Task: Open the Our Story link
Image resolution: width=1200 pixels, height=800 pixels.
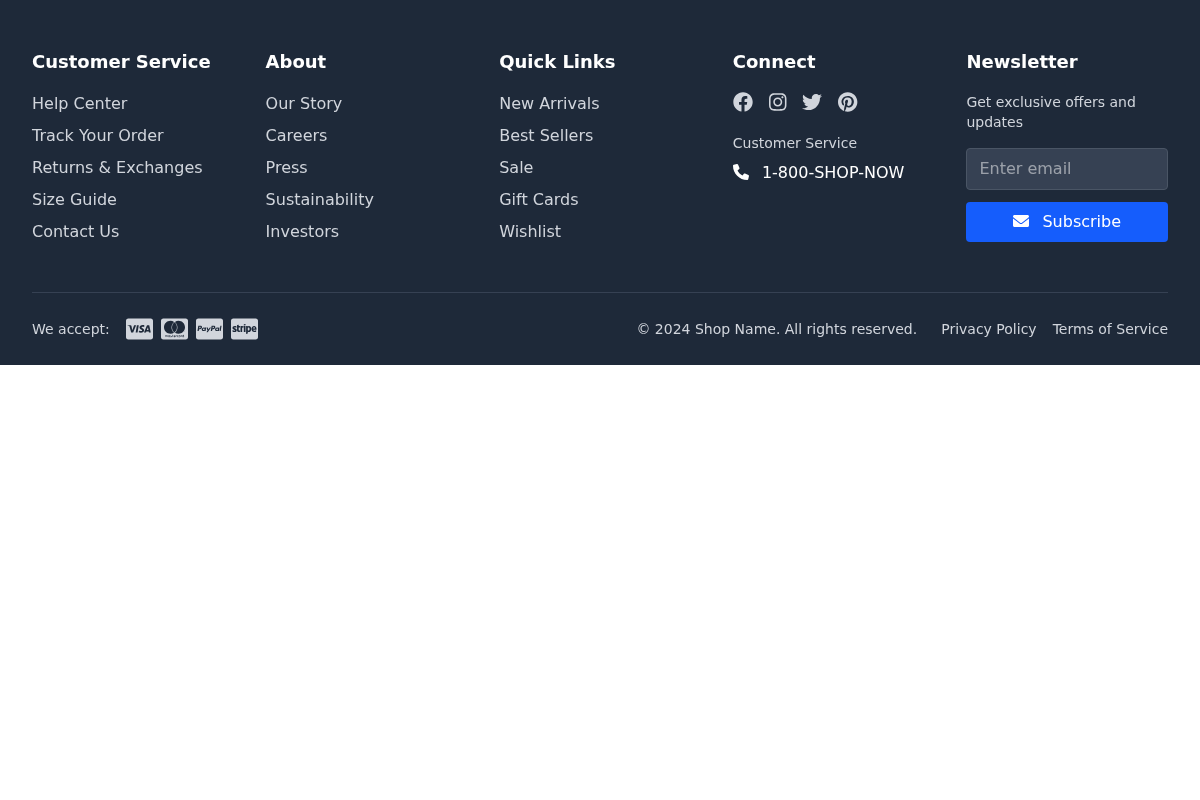Action: pyautogui.click(x=304, y=104)
